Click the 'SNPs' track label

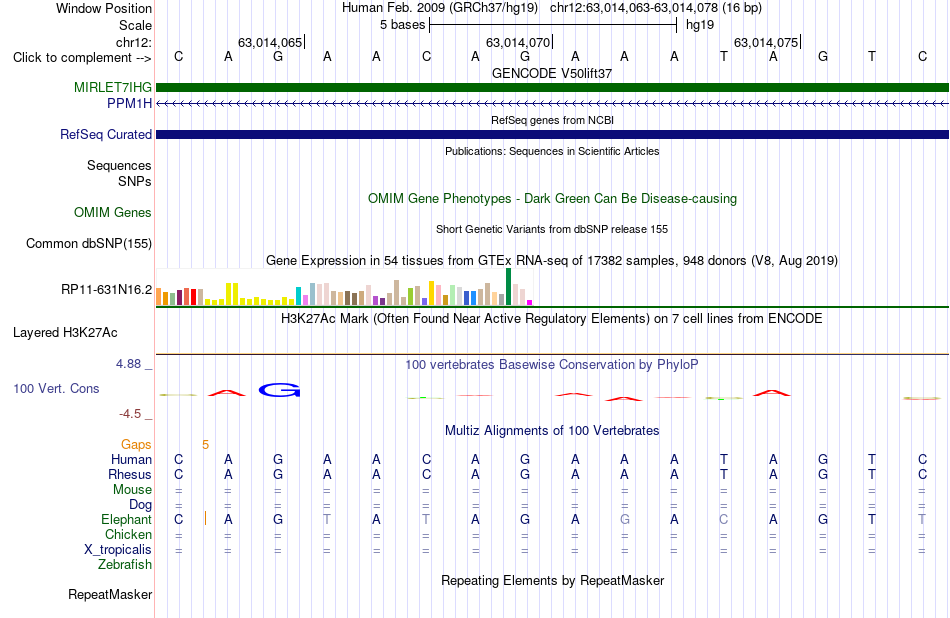click(x=135, y=181)
